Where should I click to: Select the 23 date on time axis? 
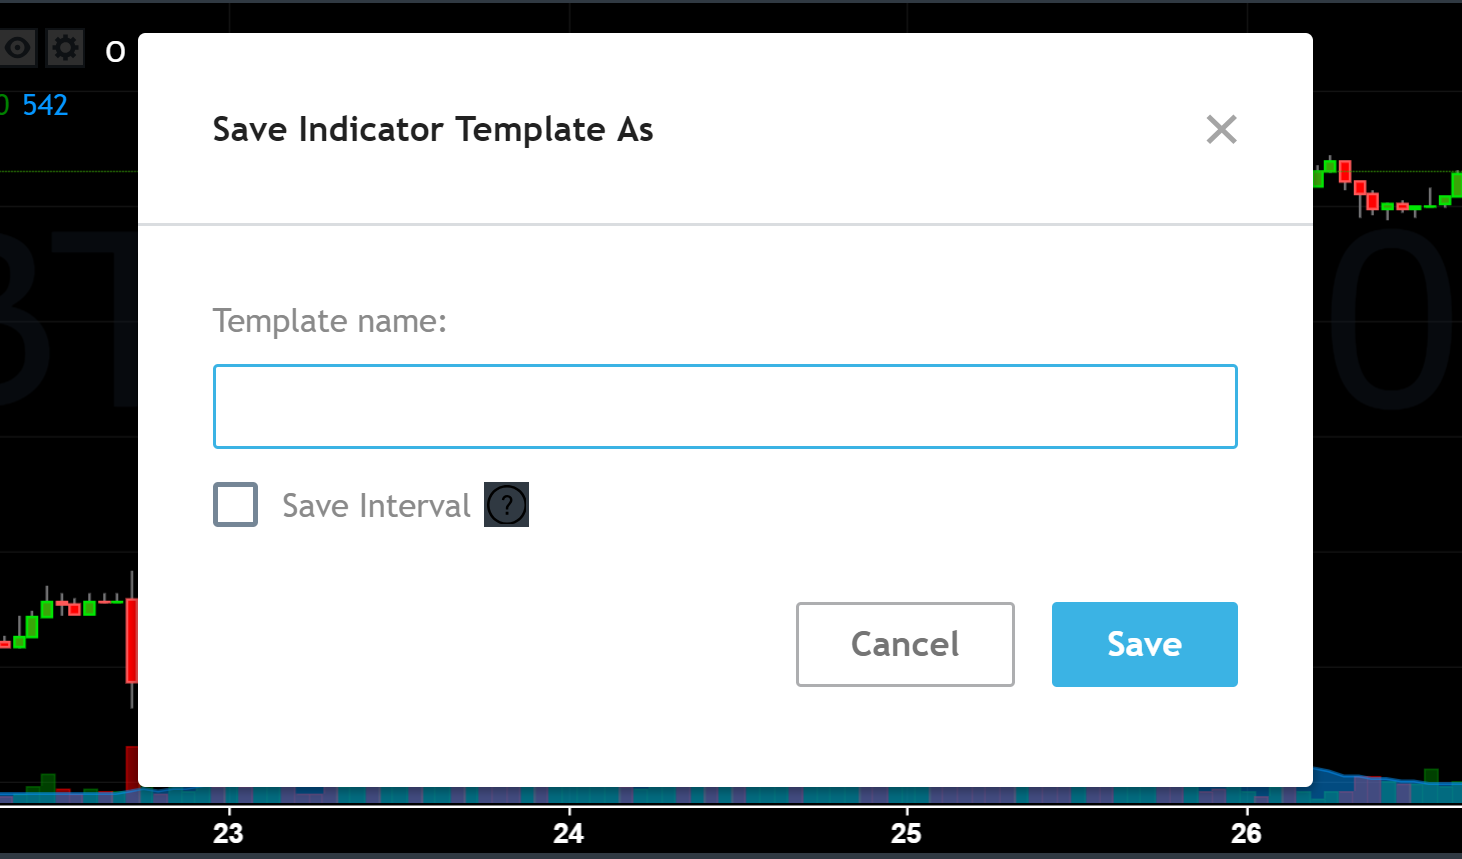[228, 833]
